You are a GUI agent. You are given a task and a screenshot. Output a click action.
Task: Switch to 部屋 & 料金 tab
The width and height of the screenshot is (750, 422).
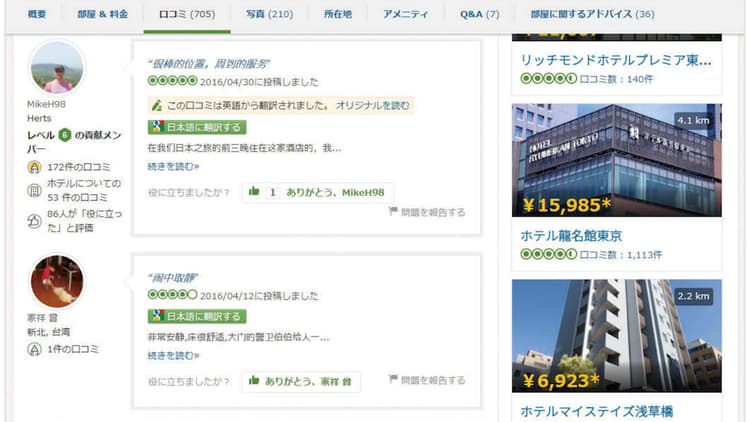click(x=102, y=14)
